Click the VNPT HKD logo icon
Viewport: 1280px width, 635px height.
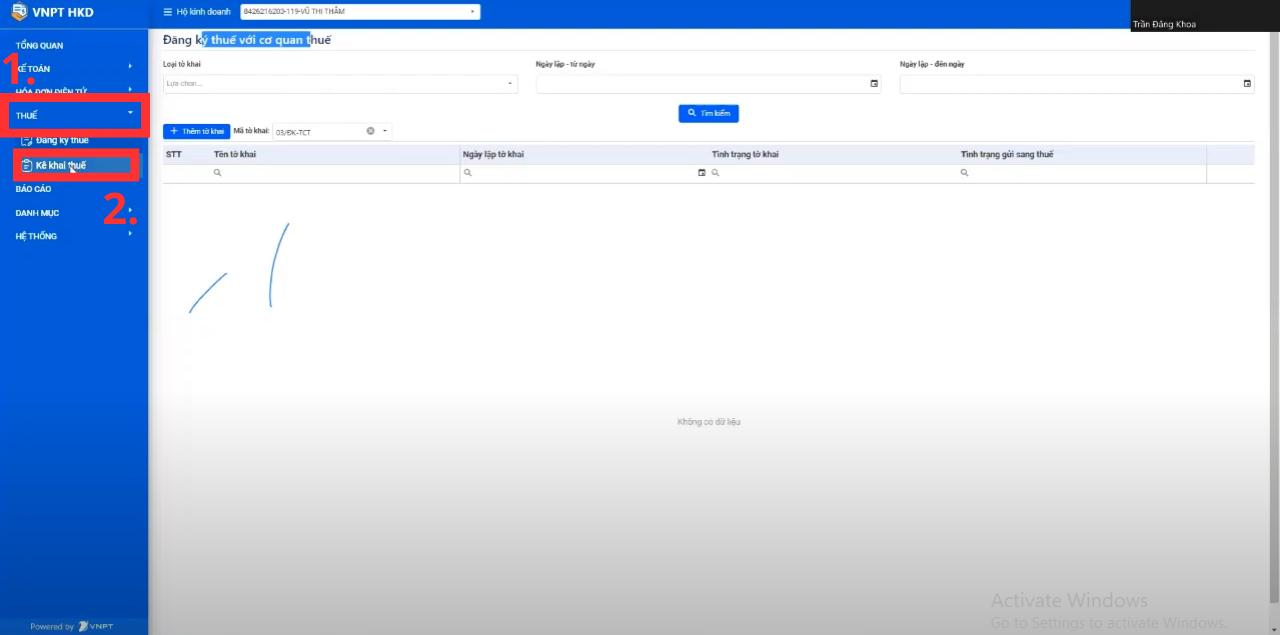point(18,12)
